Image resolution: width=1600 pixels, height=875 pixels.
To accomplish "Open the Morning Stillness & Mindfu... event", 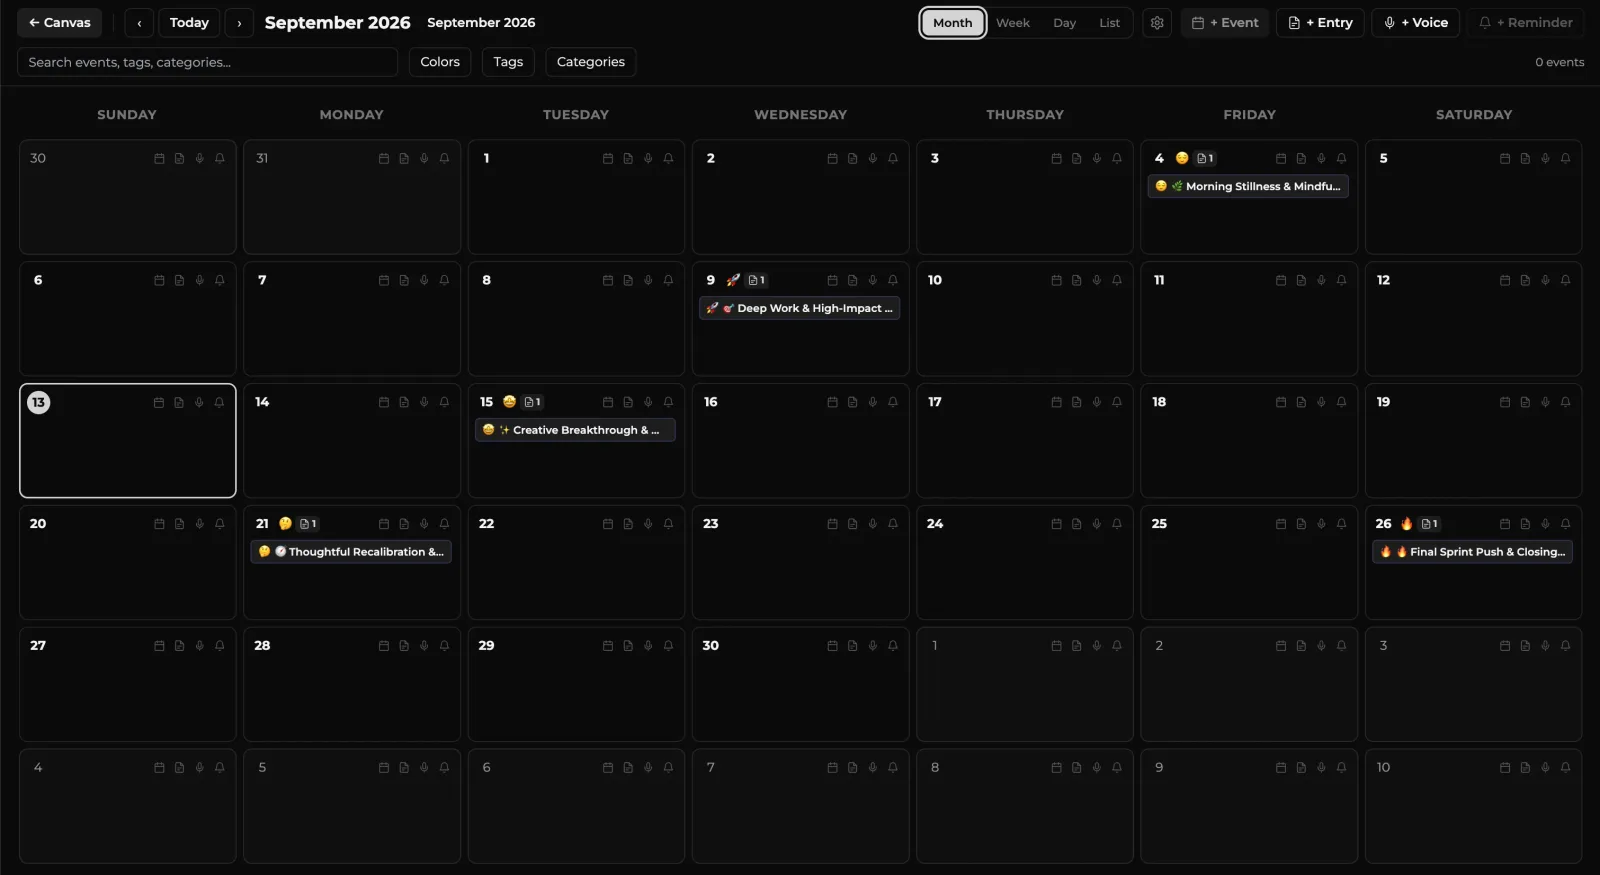I will pyautogui.click(x=1248, y=187).
